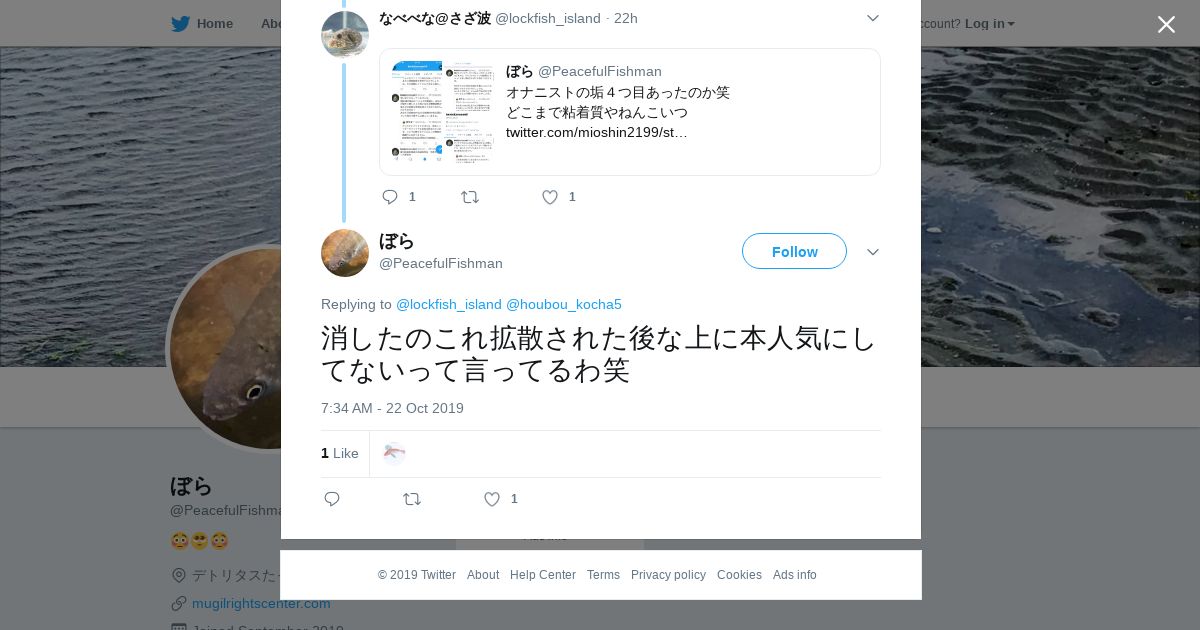1200x630 pixels.
Task: Close the tweet overlay with X
Action: [x=1166, y=24]
